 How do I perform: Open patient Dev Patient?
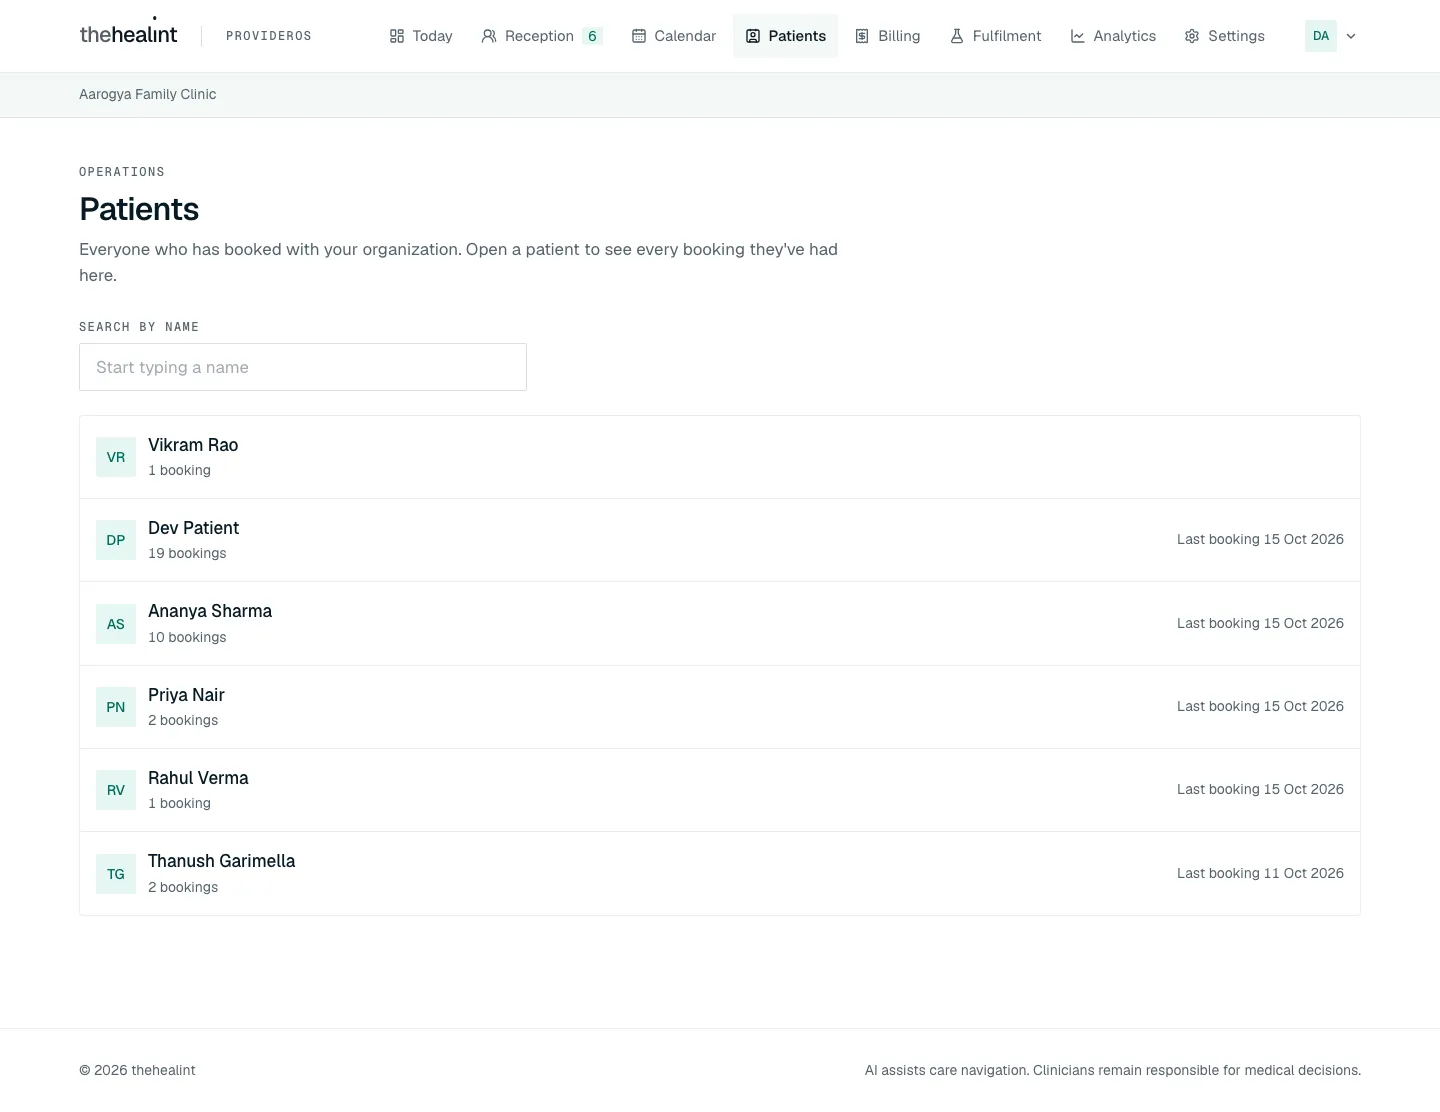(x=720, y=540)
